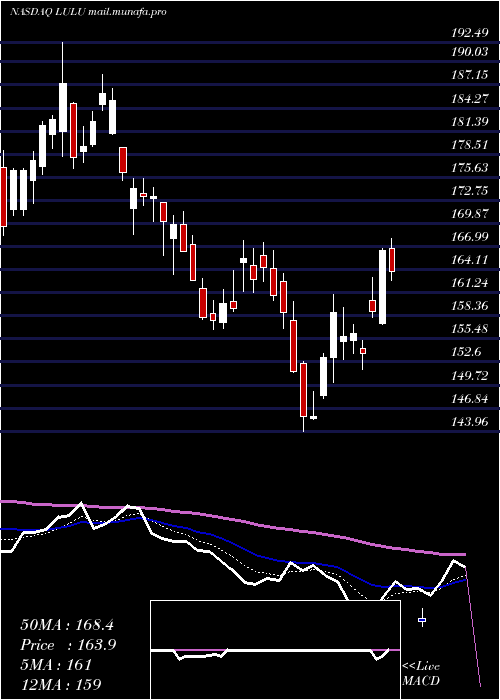Click the 172.75 price level label
Screen dimensions: 500x700
(470, 191)
